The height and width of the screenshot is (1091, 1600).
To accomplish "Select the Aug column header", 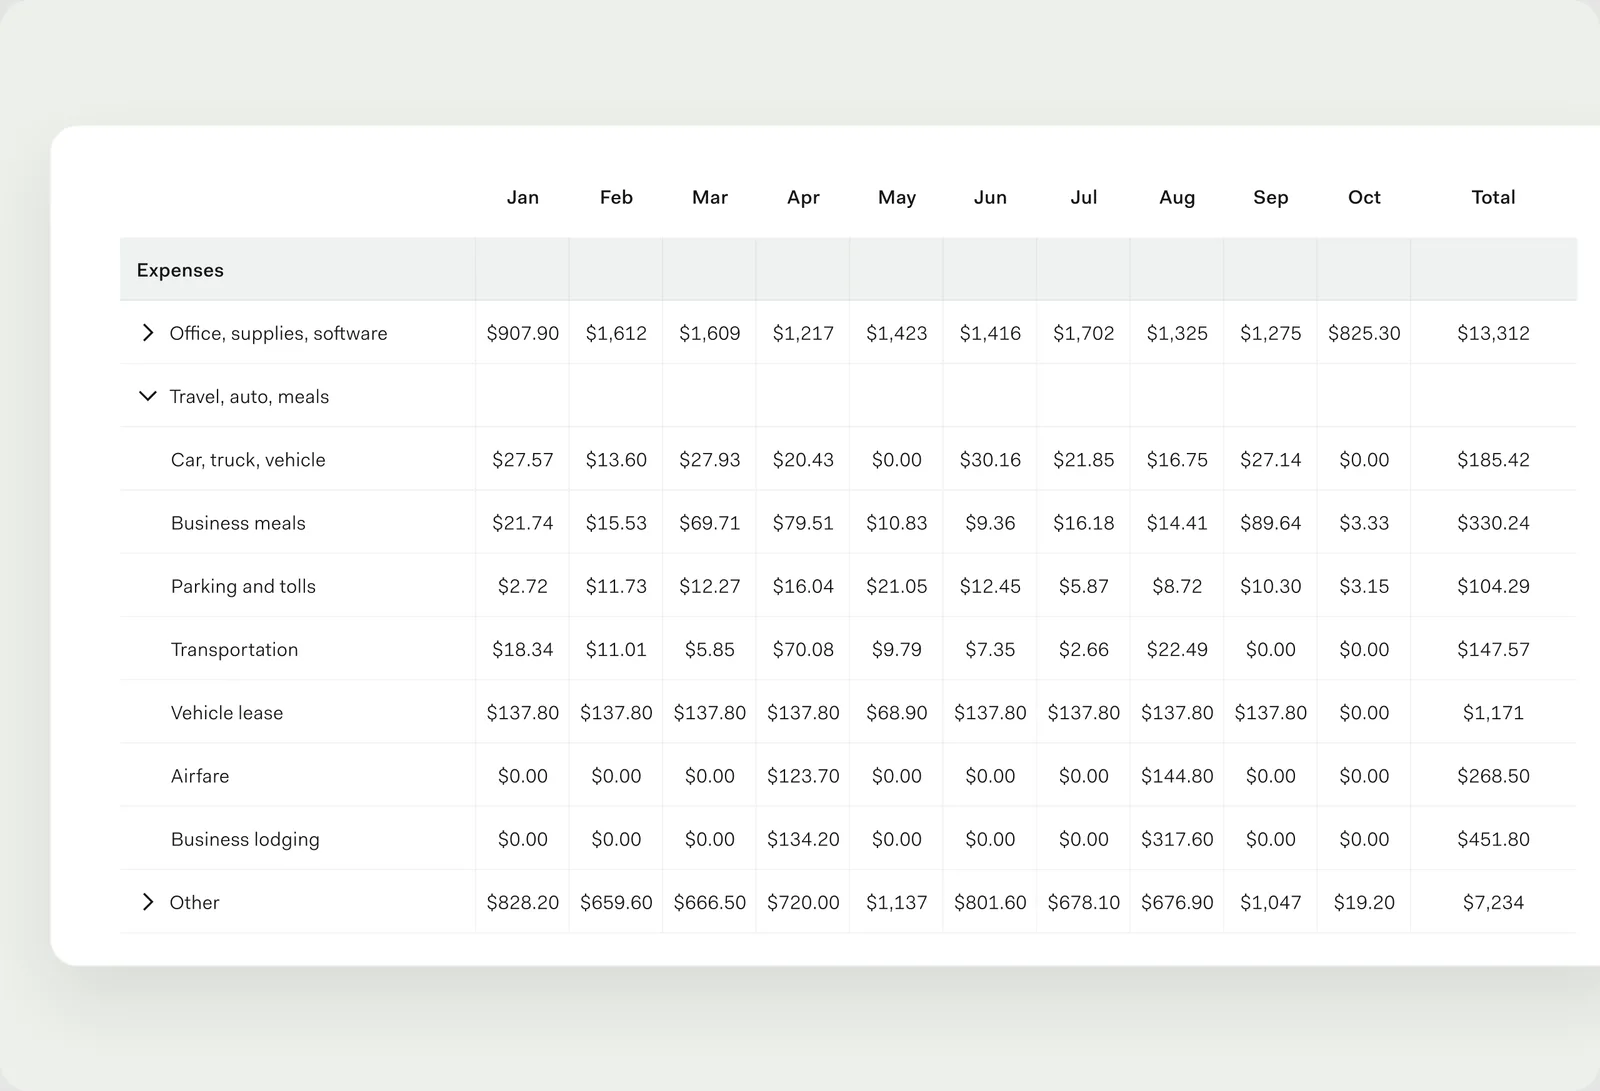I will coord(1177,198).
